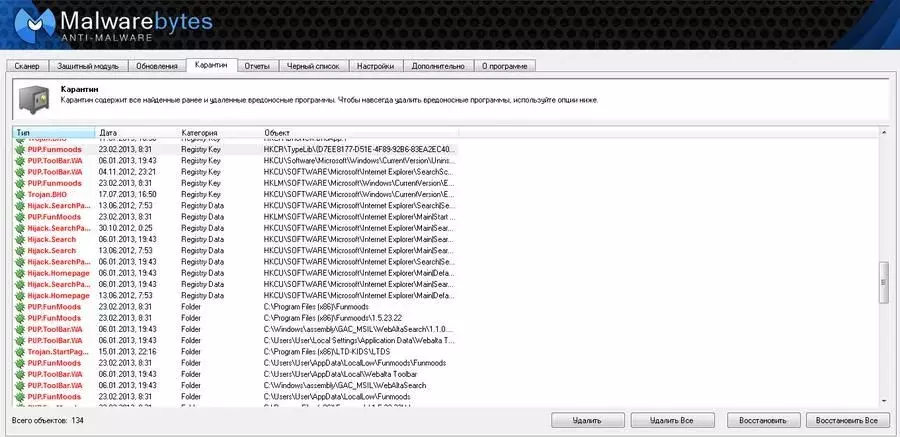The width and height of the screenshot is (900, 437).
Task: Click Registry Key category in Trojan.BHO 17.07.2013 row
Action: [201, 194]
